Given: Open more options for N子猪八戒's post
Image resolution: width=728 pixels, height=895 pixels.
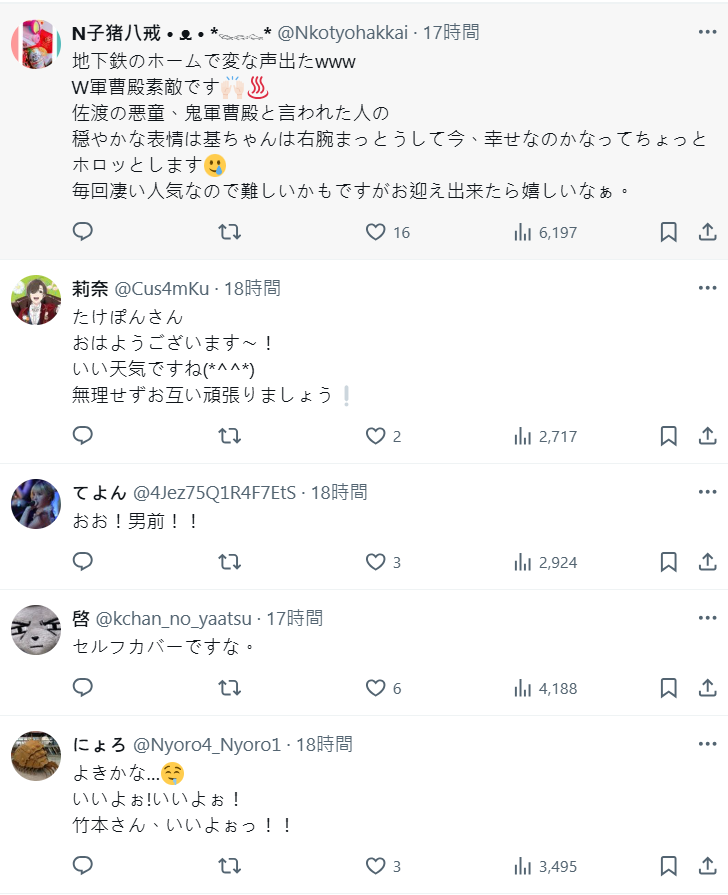Looking at the screenshot, I should tap(706, 32).
